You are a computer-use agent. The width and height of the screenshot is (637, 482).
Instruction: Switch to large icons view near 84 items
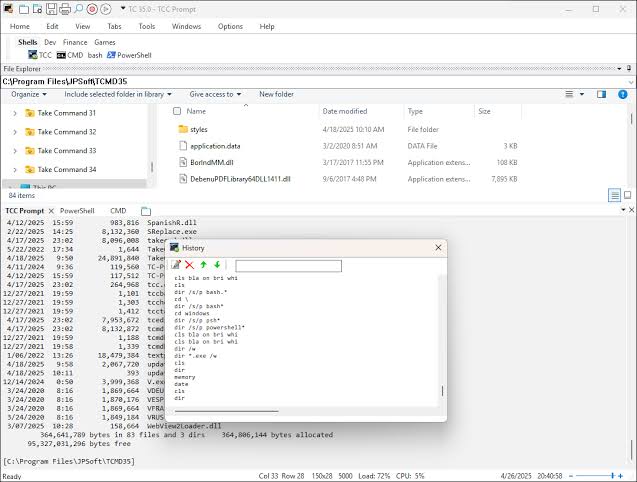click(627, 195)
